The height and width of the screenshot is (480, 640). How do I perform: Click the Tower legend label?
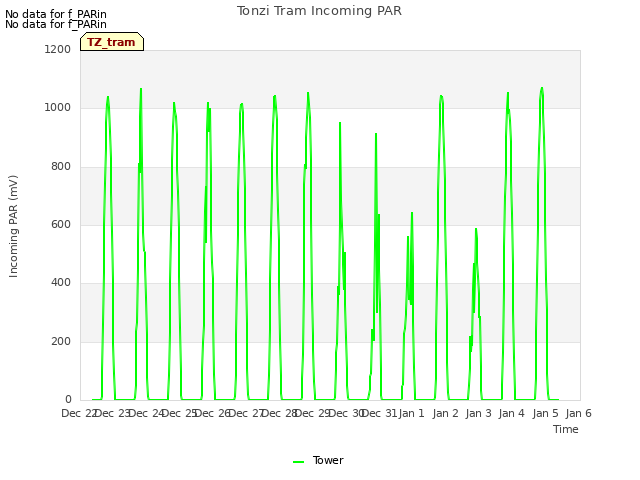coord(328,460)
